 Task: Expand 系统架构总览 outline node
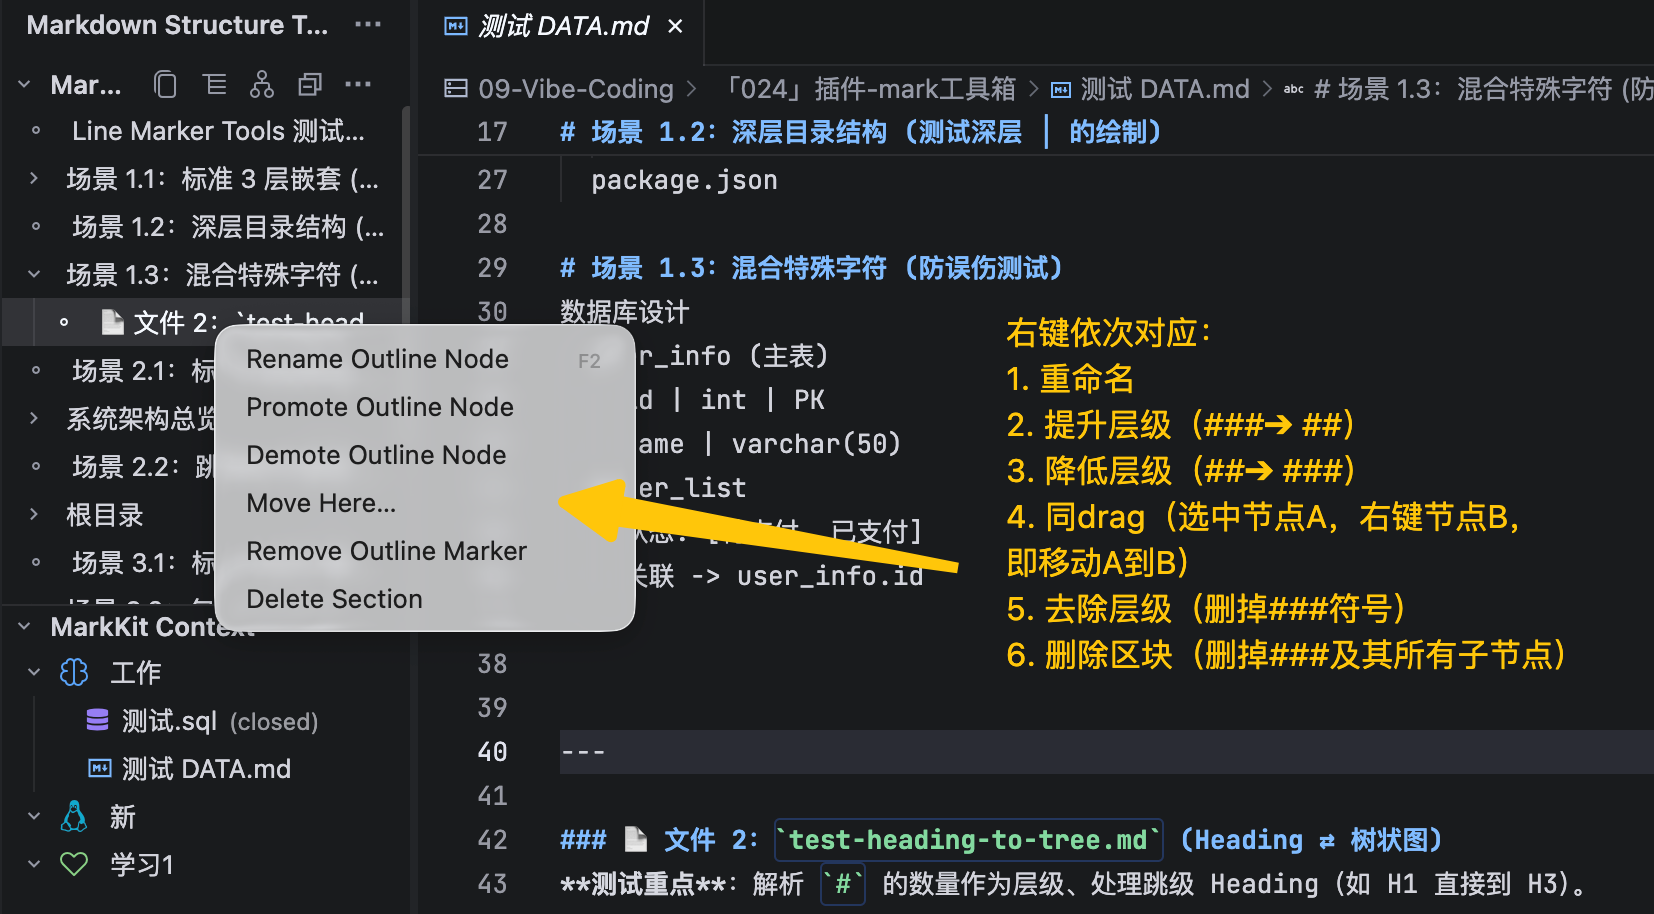point(34,418)
